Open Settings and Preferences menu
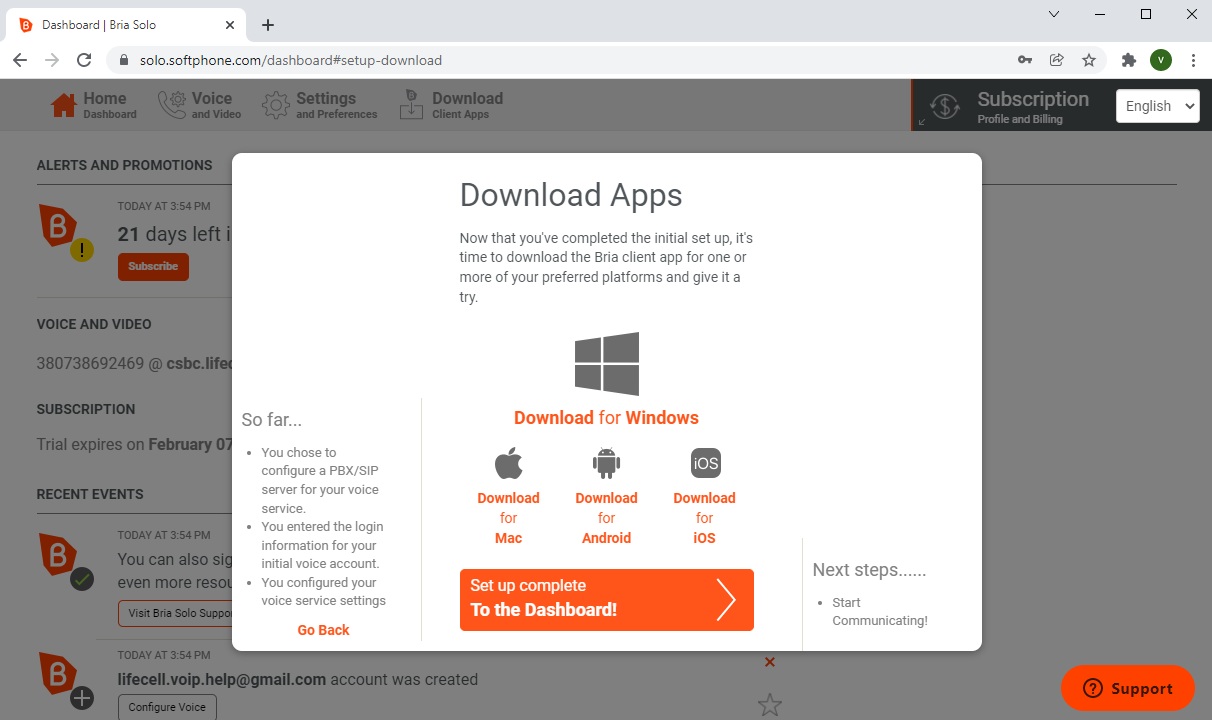1212x720 pixels. point(320,105)
